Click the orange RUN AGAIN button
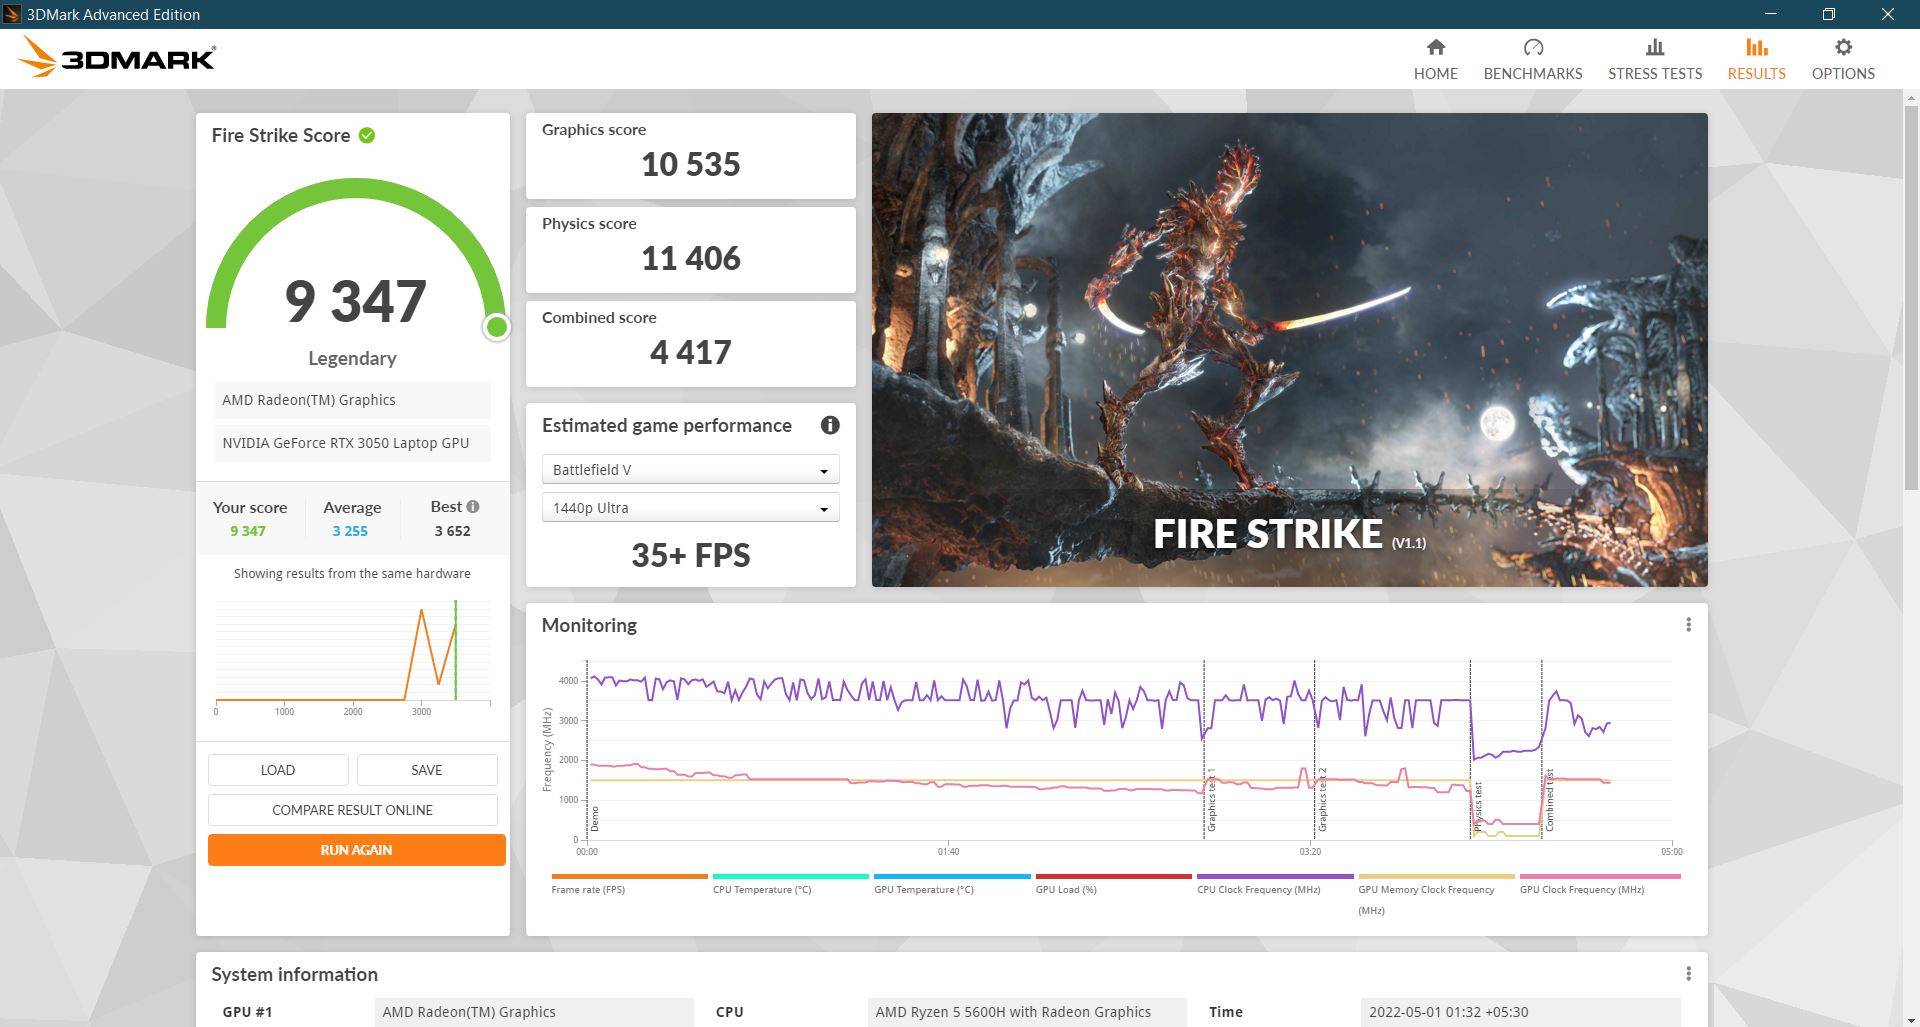This screenshot has height=1027, width=1920. 356,850
